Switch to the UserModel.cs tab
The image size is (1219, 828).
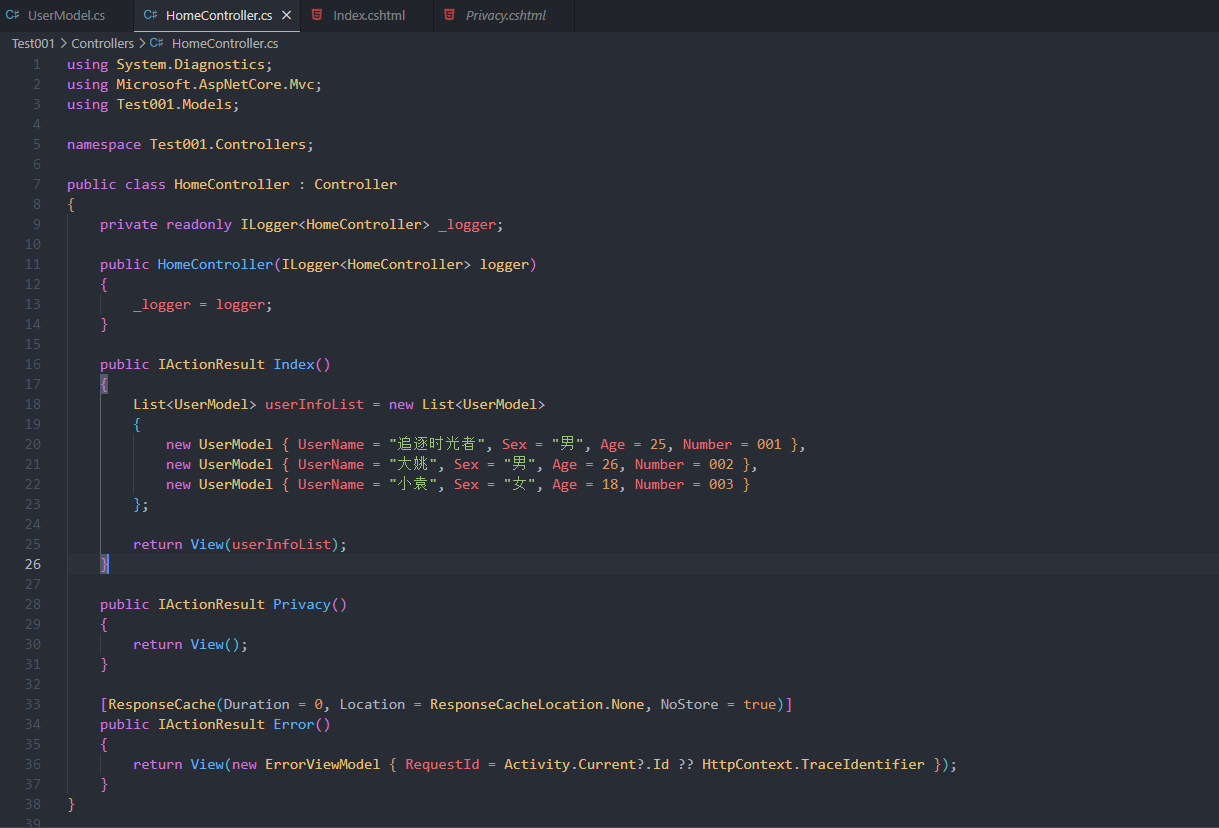point(66,15)
